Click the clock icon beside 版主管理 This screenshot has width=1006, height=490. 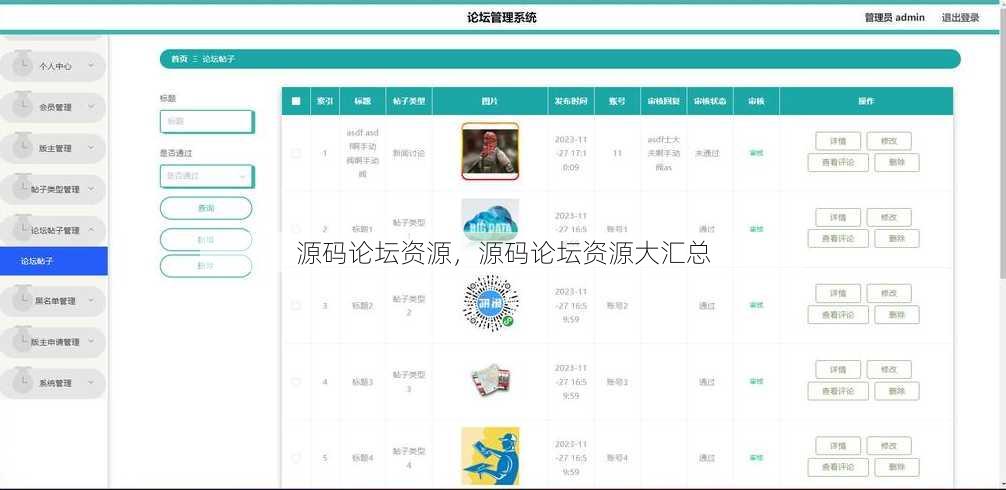pos(22,148)
